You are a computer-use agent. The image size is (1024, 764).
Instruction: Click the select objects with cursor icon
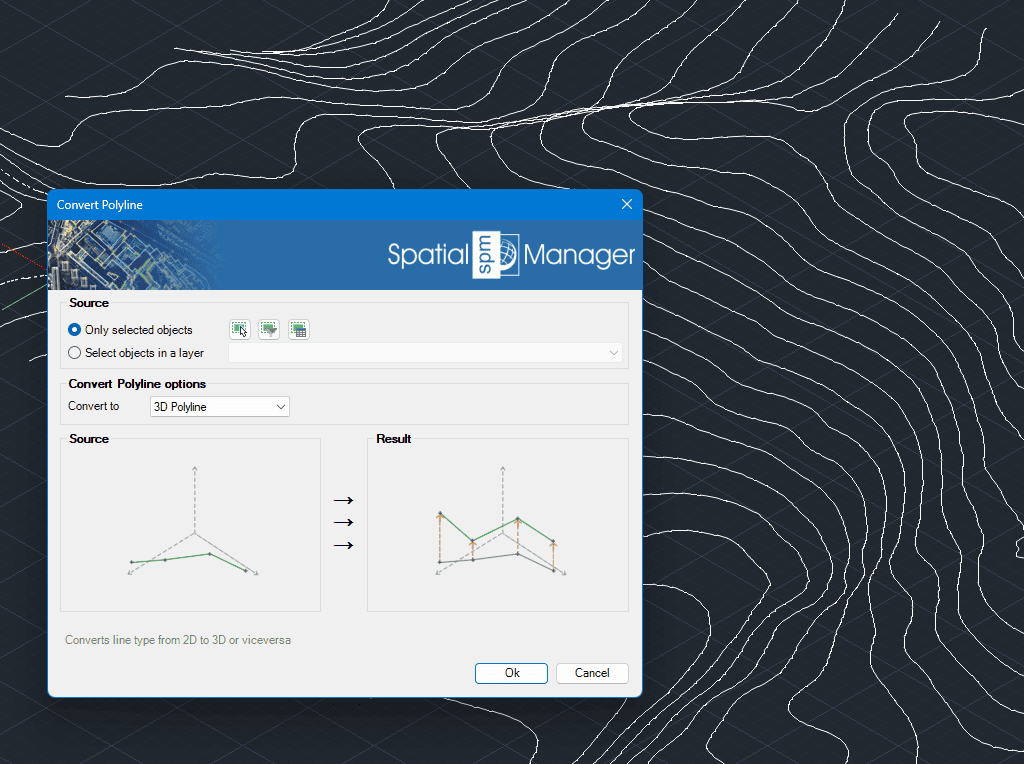click(240, 330)
